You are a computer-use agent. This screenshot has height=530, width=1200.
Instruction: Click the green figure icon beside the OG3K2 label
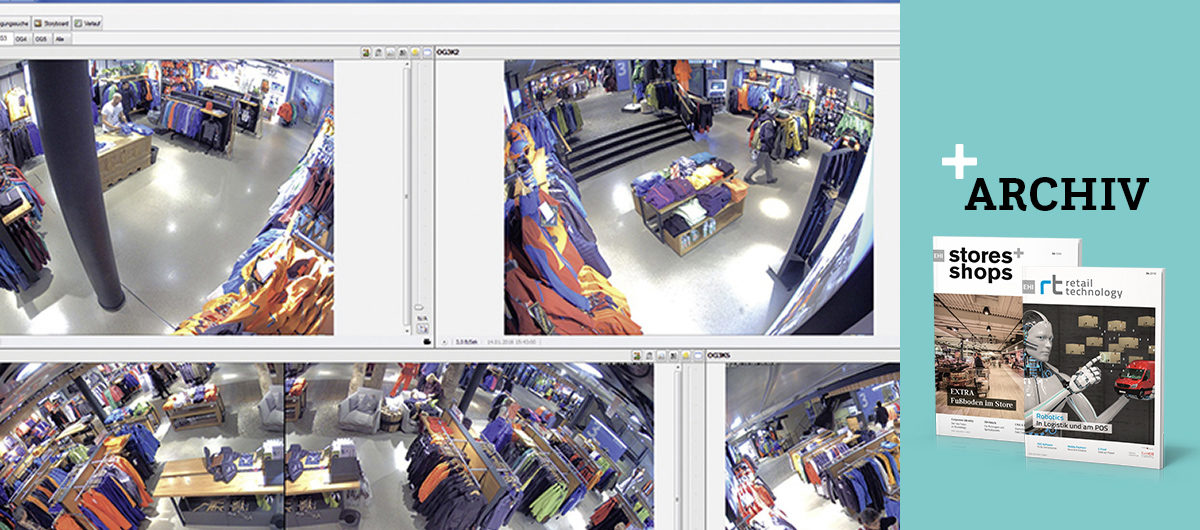pos(366,52)
